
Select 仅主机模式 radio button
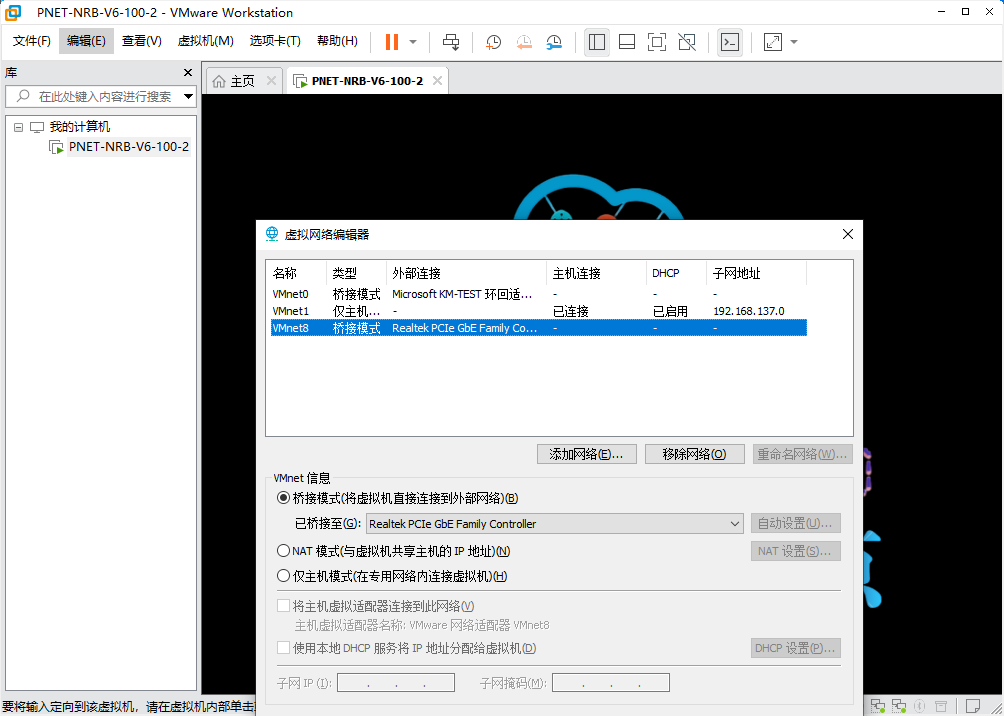click(x=283, y=576)
